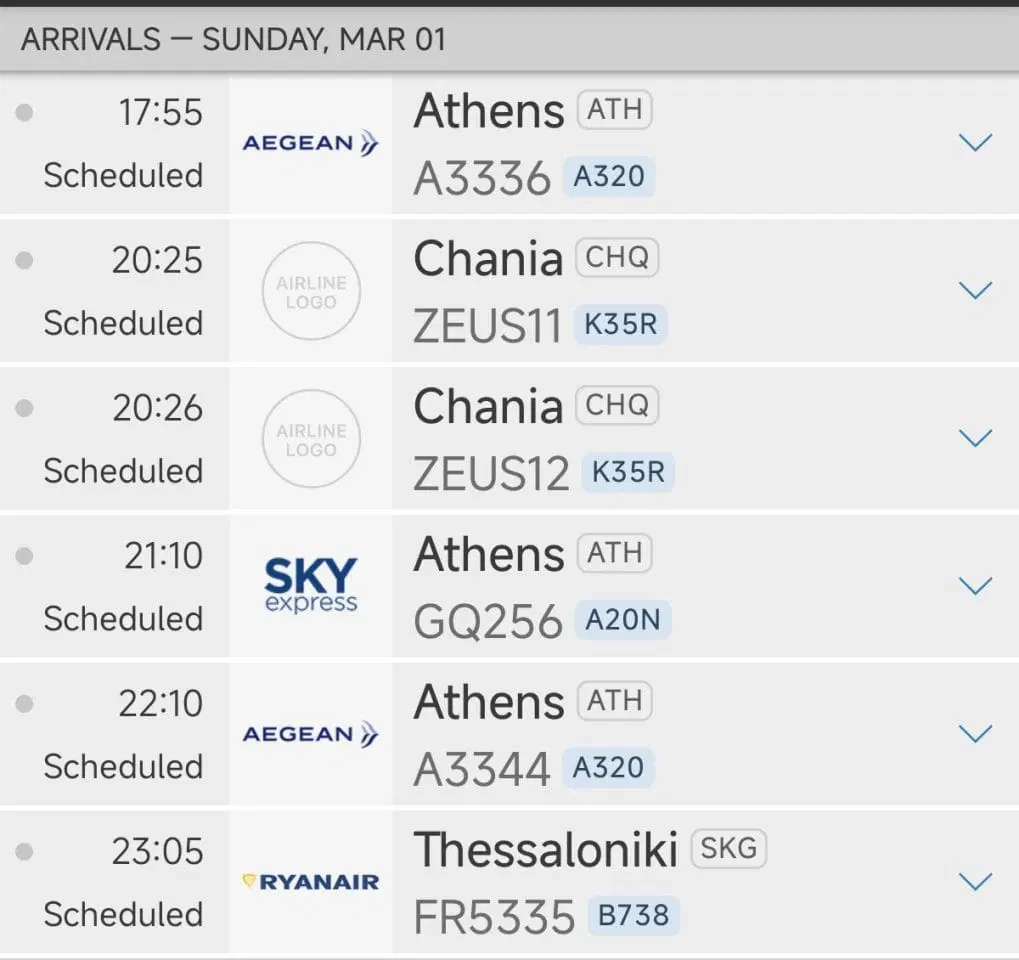Screen dimensions: 1019x960
Task: Click the airline logo placeholder for ZEUS11
Action: tap(311, 292)
